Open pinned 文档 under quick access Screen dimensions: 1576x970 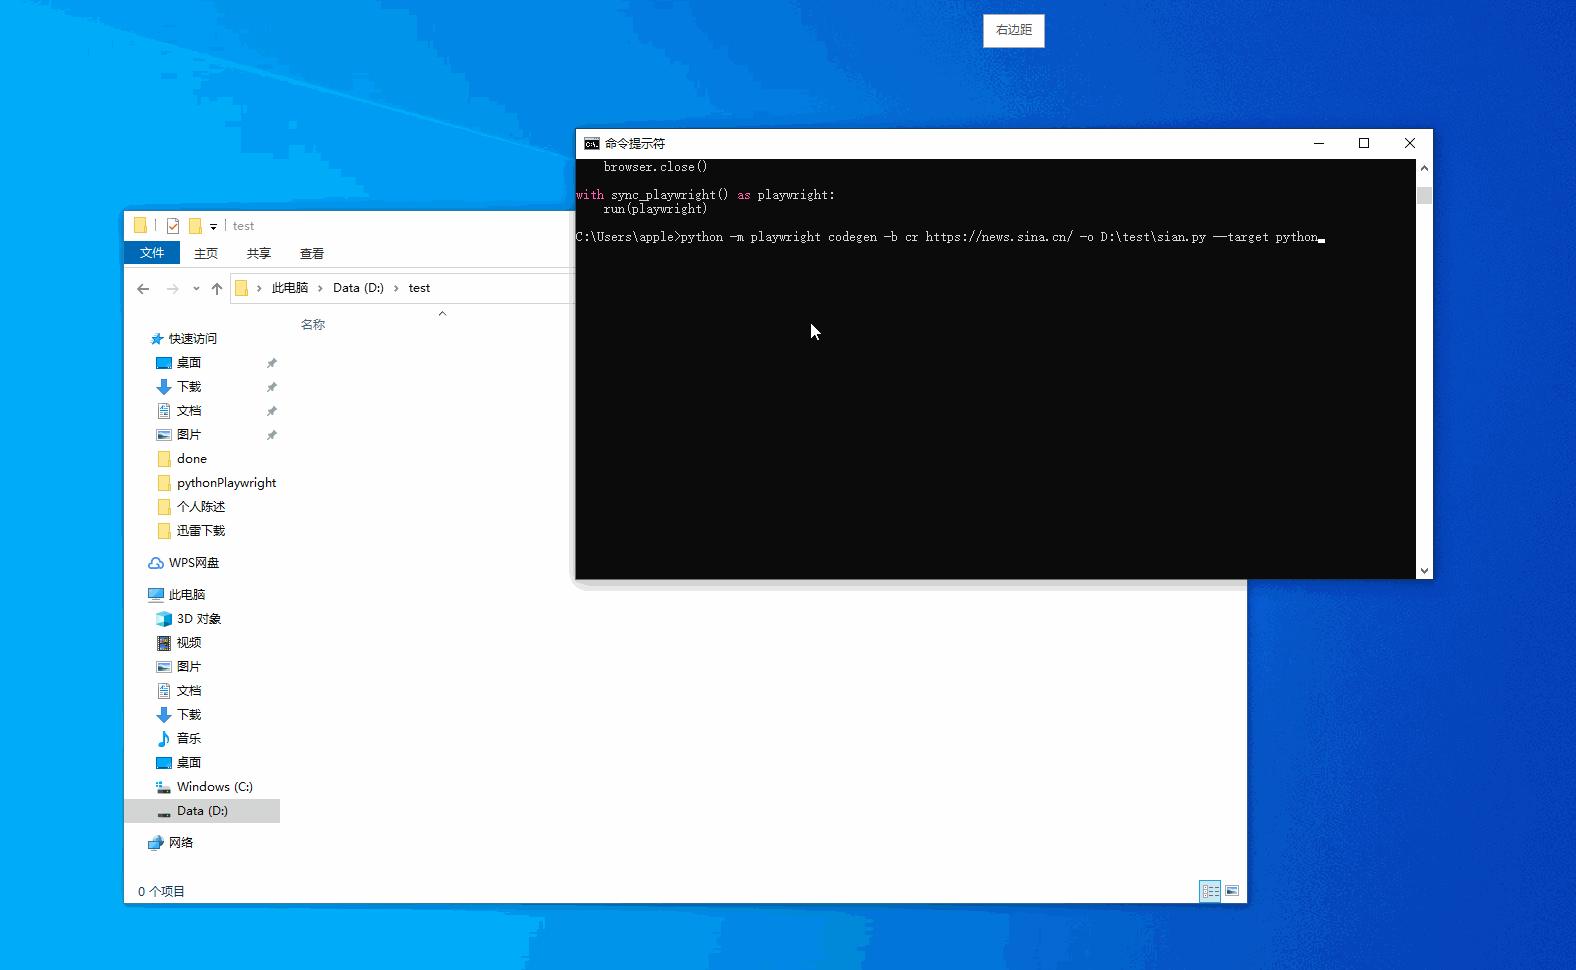(189, 411)
